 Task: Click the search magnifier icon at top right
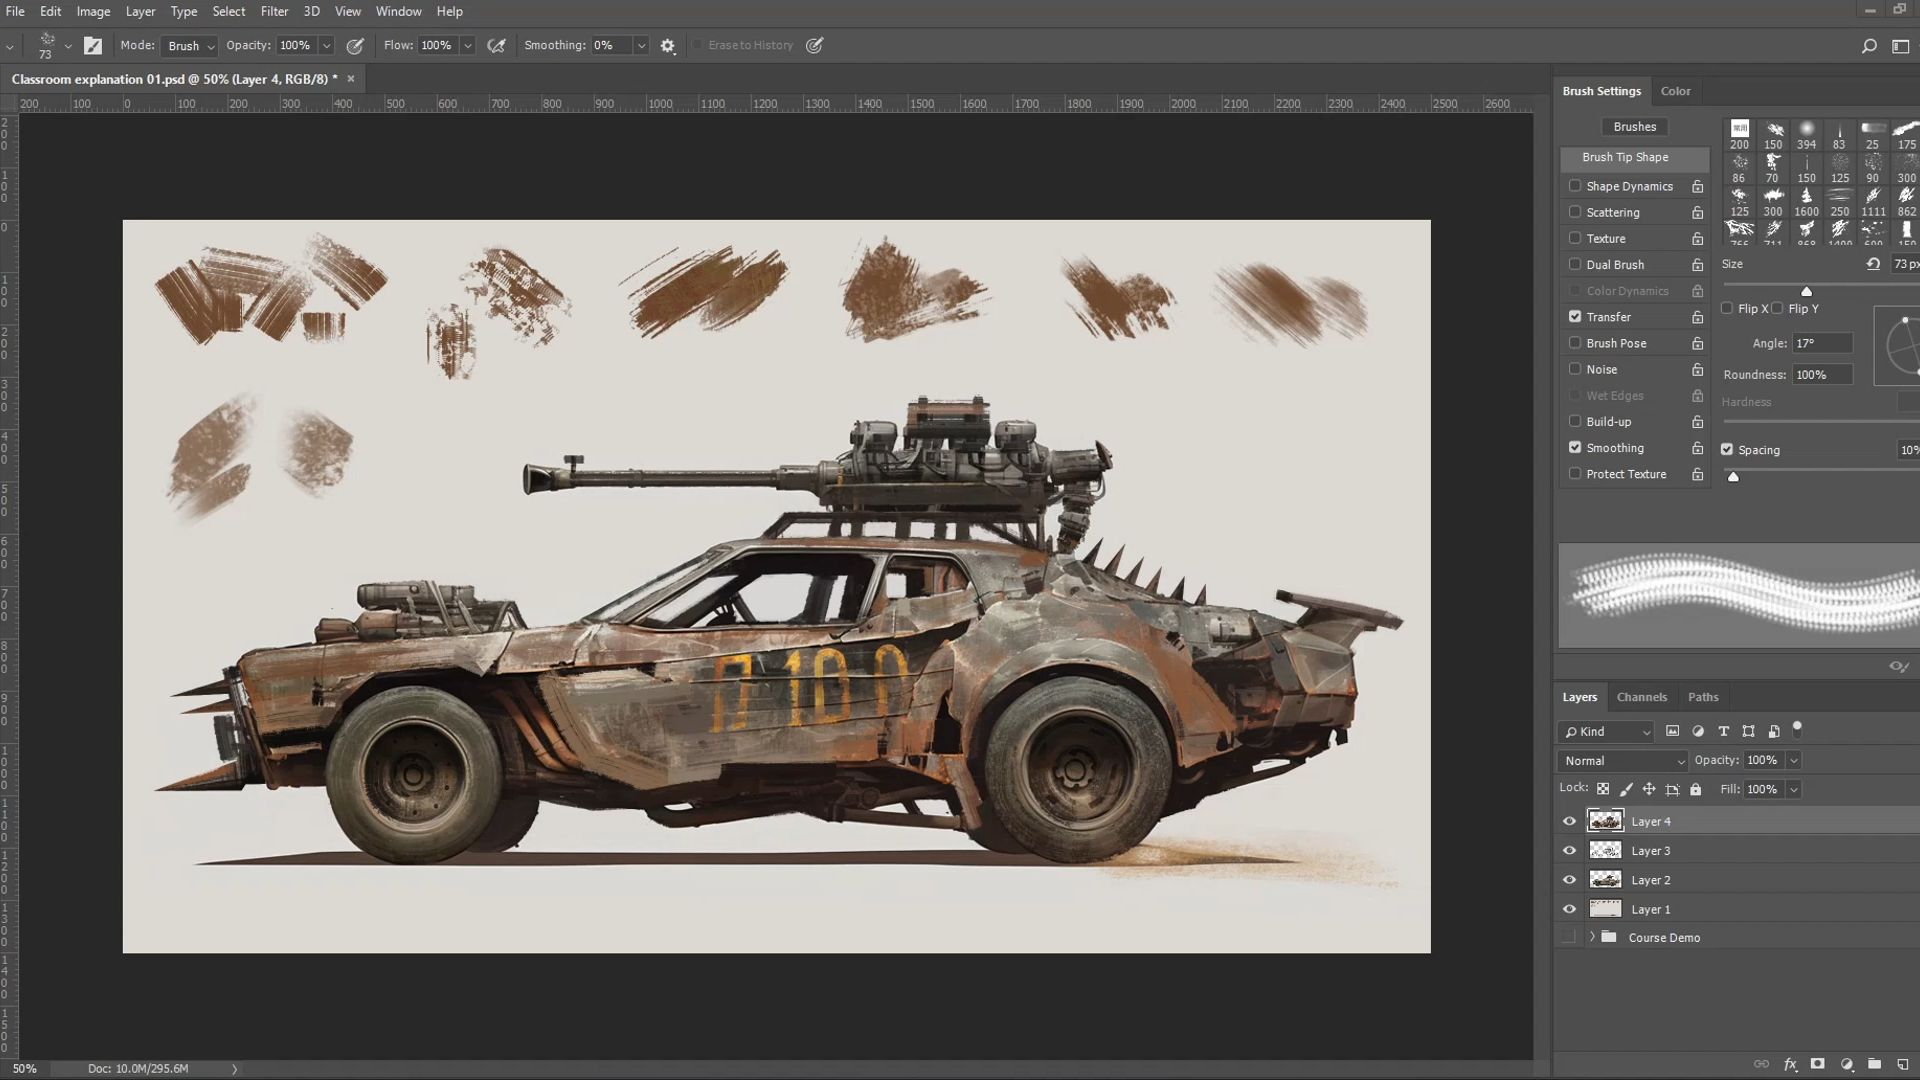coord(1868,46)
